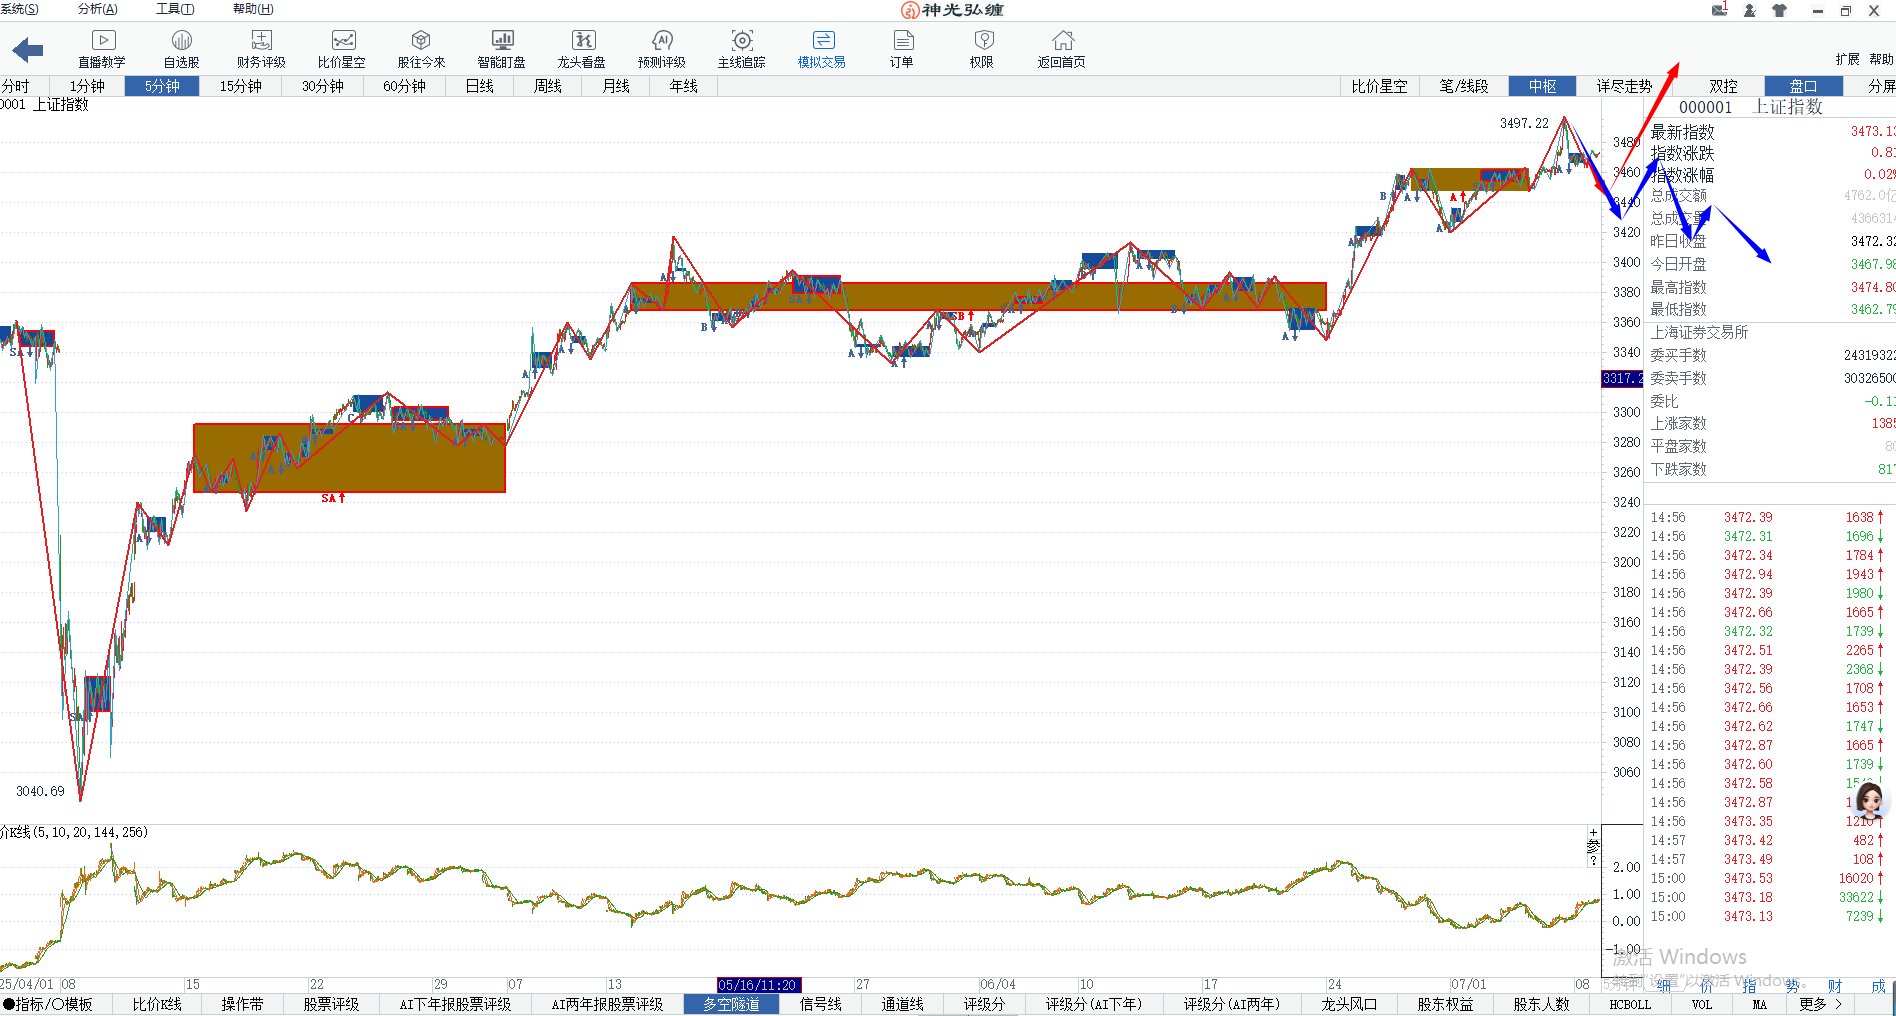Open the 工具(T) menu
Screen dimensions: 1896x1016
tap(175, 9)
